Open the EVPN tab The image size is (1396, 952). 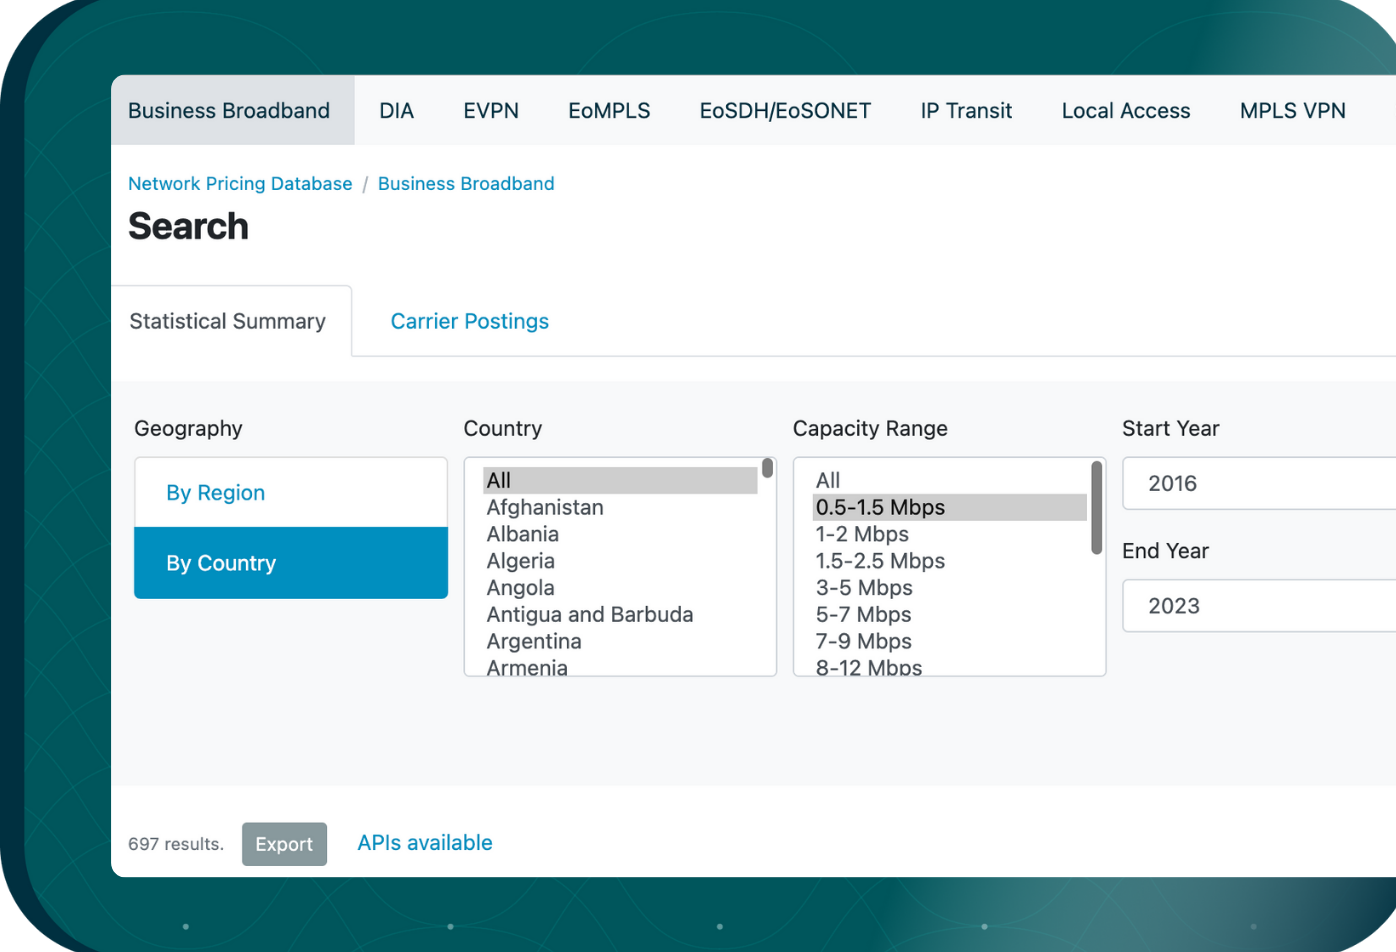pos(491,111)
